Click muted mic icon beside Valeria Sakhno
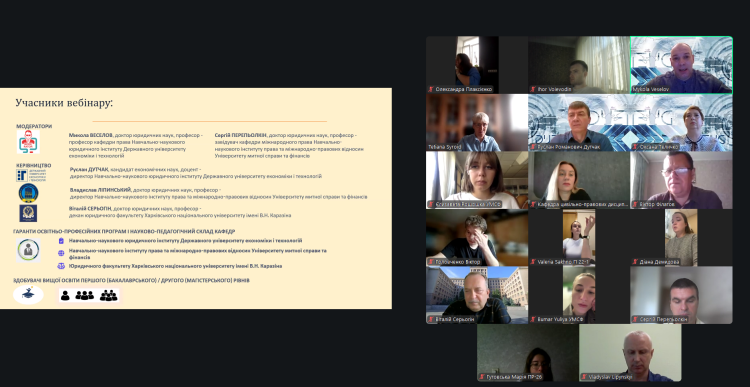The width and height of the screenshot is (750, 387). click(533, 262)
